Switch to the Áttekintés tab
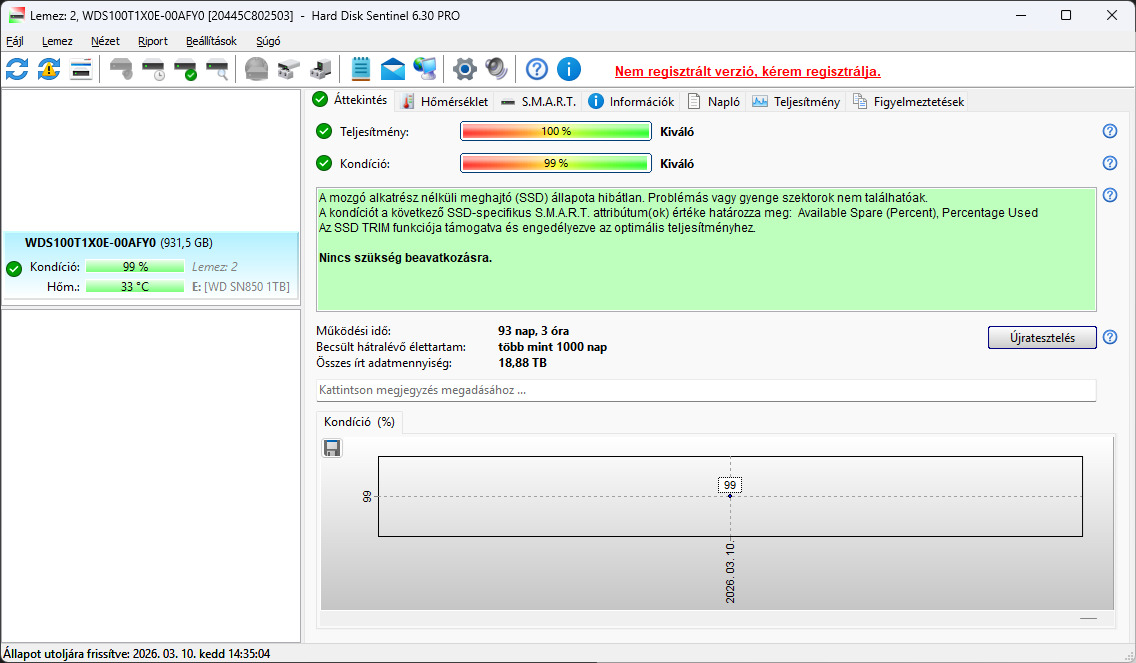The width and height of the screenshot is (1136, 663). (x=351, y=100)
